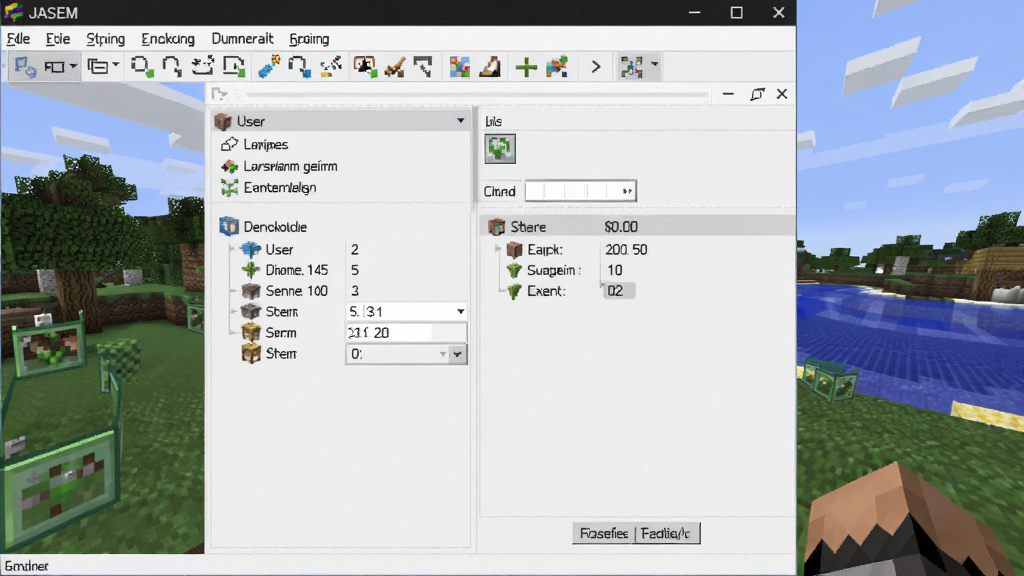
Task: Open the Clnad dropdown field
Action: [x=580, y=191]
